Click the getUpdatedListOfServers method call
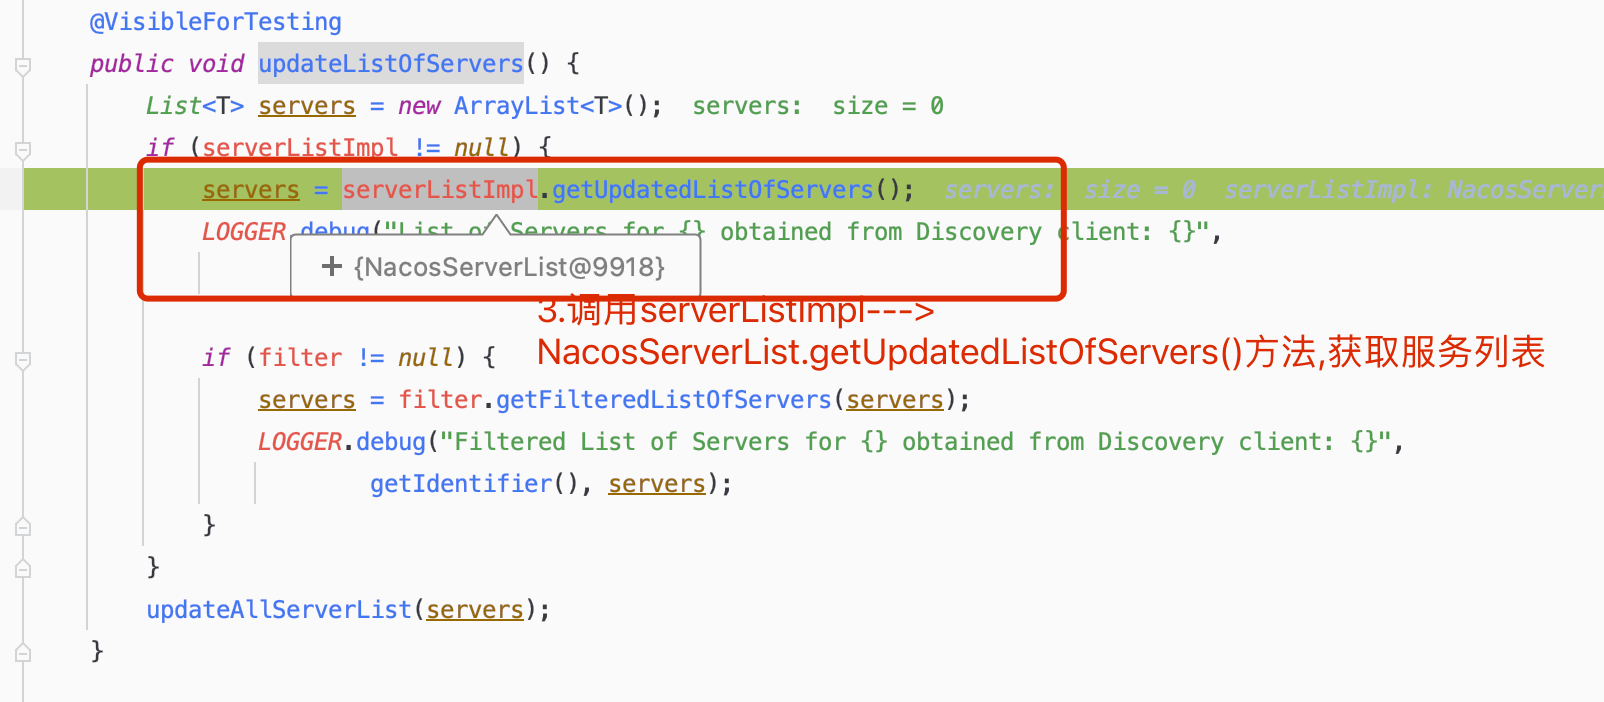 713,190
